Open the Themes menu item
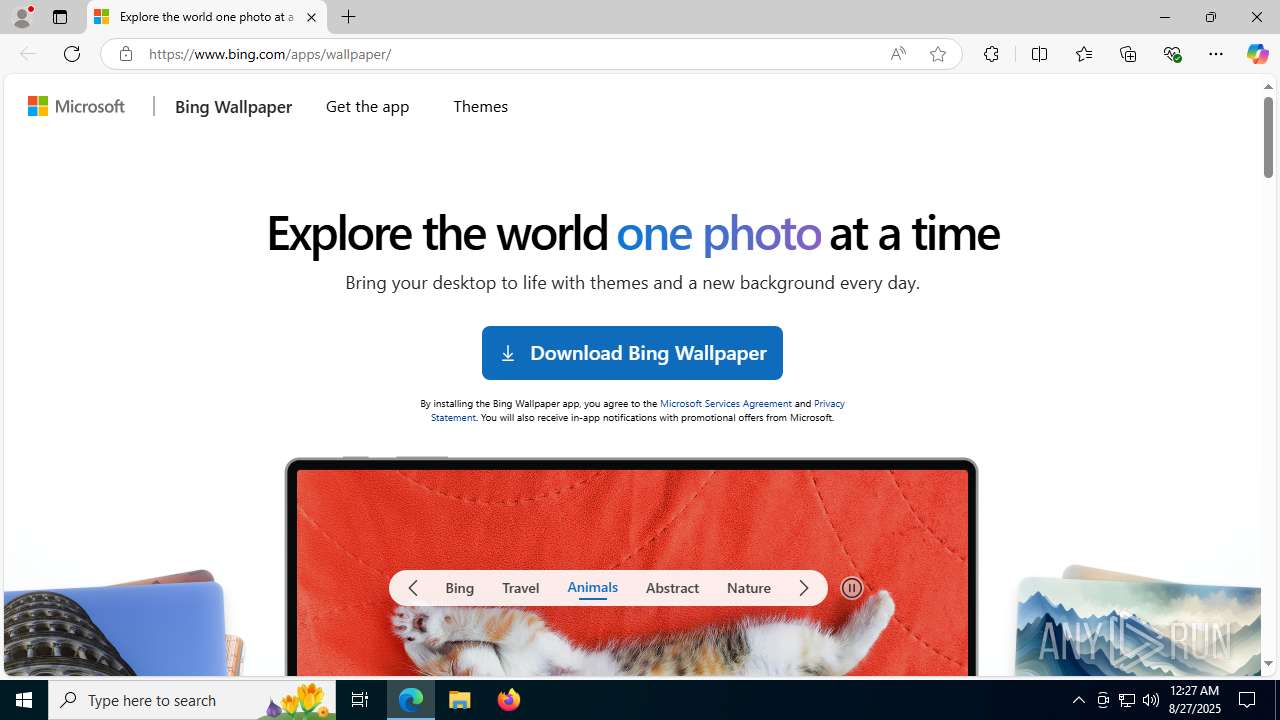Image resolution: width=1280 pixels, height=720 pixels. [x=480, y=106]
